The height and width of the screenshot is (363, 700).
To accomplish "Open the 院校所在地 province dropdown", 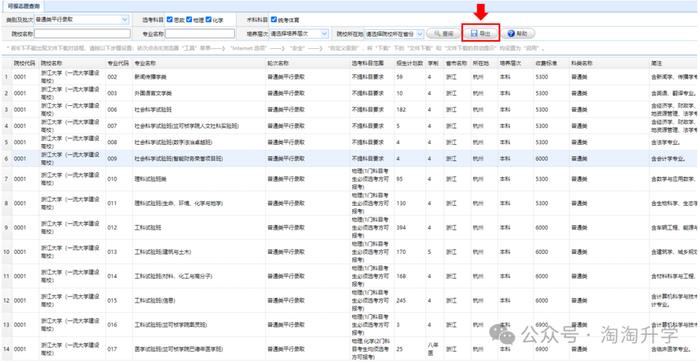I will tap(394, 33).
